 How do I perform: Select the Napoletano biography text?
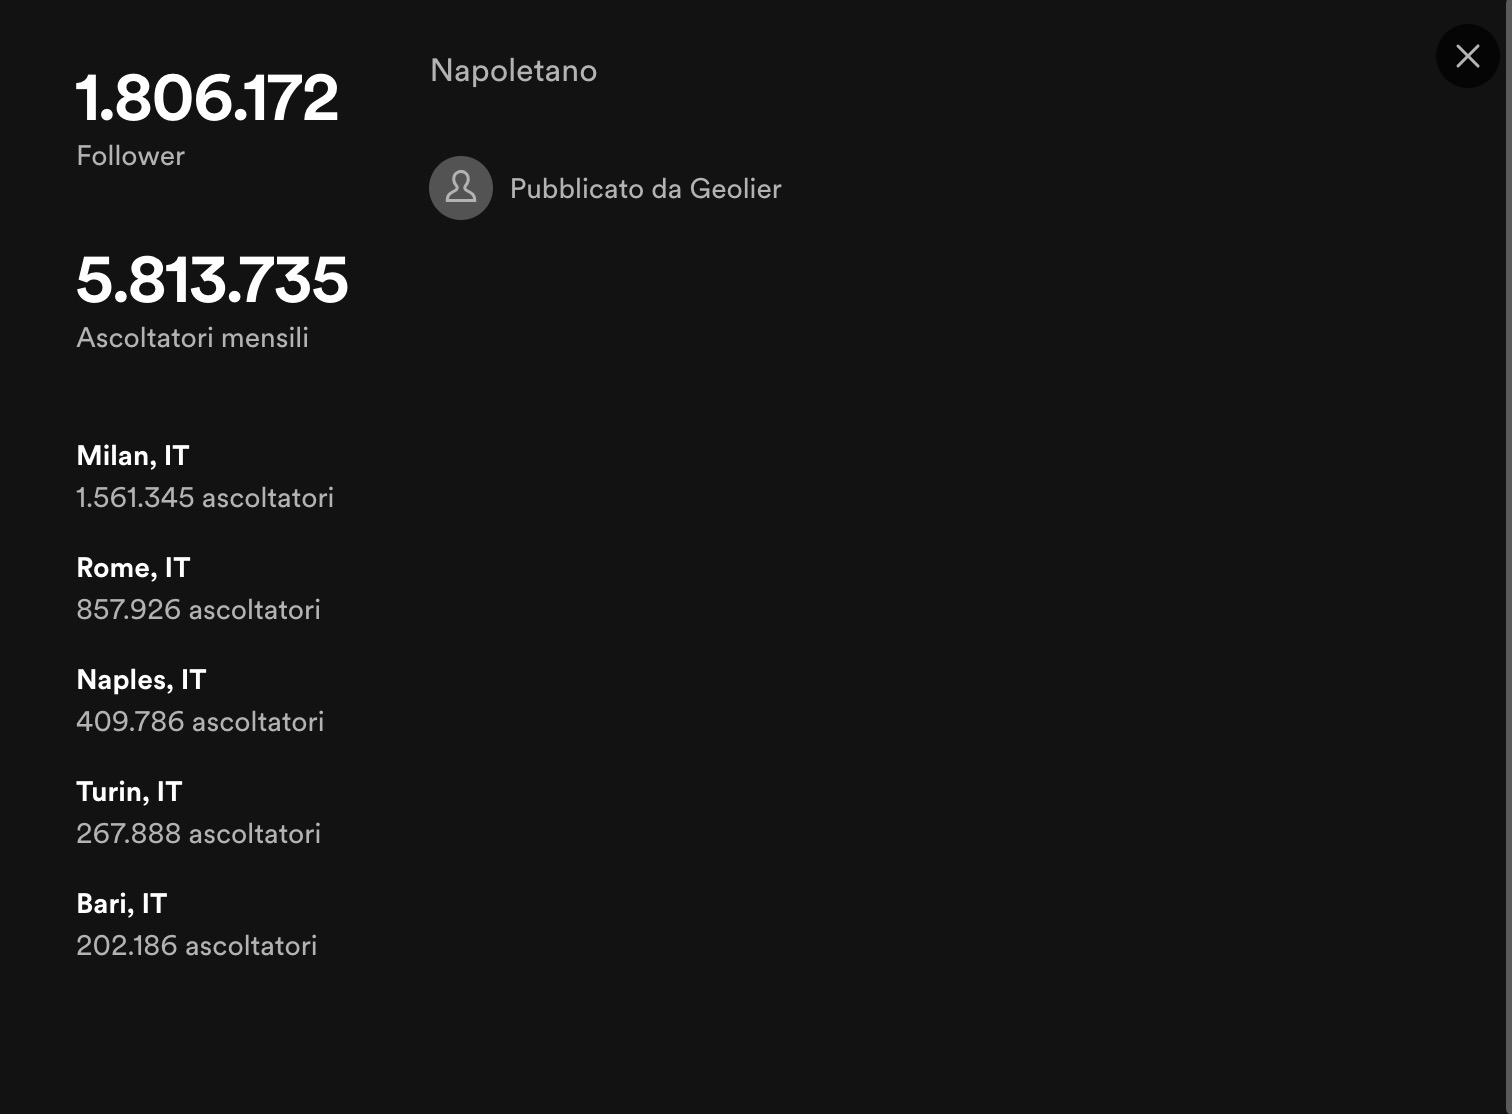click(513, 71)
